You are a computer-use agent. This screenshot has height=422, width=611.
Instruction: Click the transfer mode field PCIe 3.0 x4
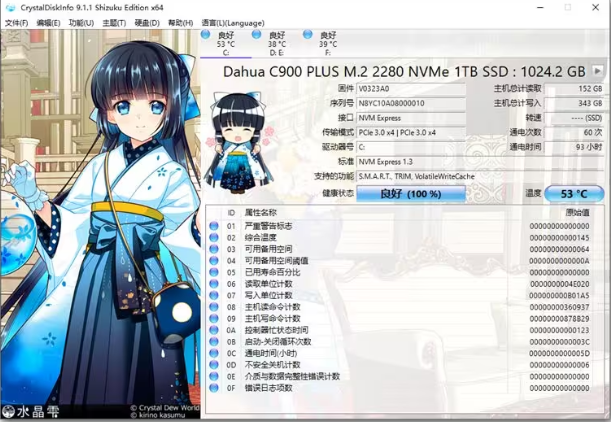tap(411, 132)
